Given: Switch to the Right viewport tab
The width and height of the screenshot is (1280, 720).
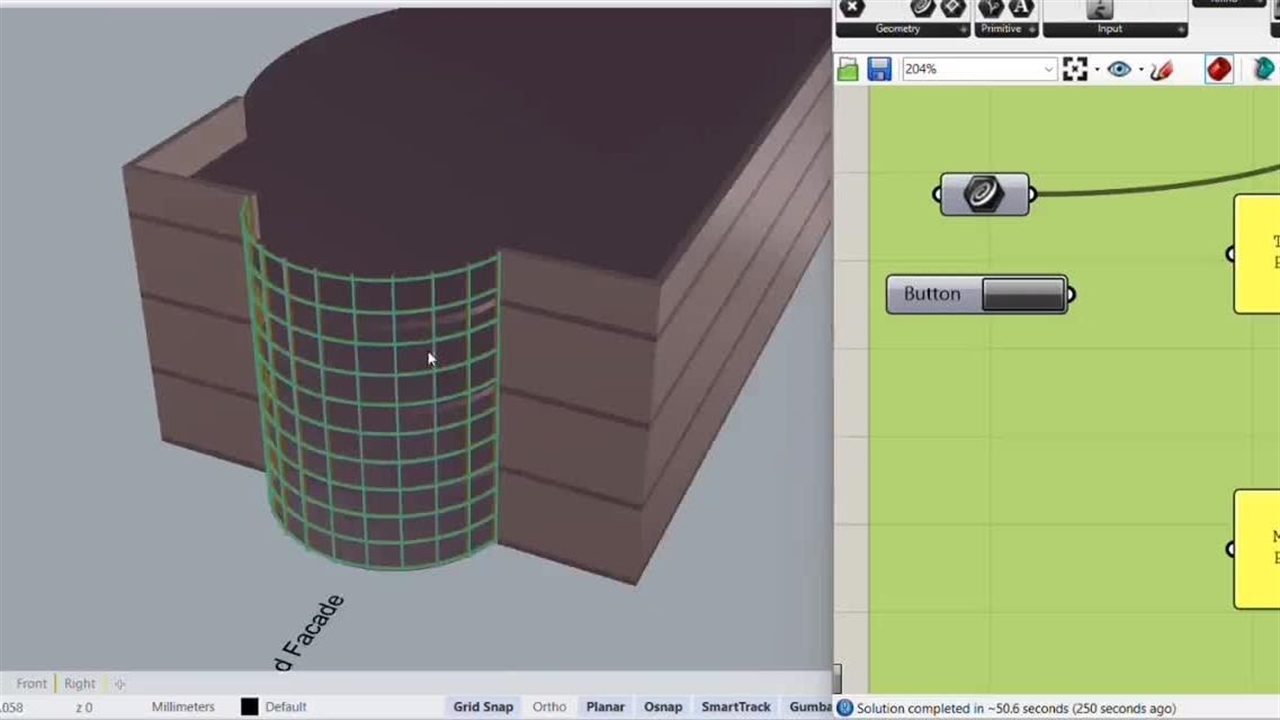Looking at the screenshot, I should click(x=80, y=684).
